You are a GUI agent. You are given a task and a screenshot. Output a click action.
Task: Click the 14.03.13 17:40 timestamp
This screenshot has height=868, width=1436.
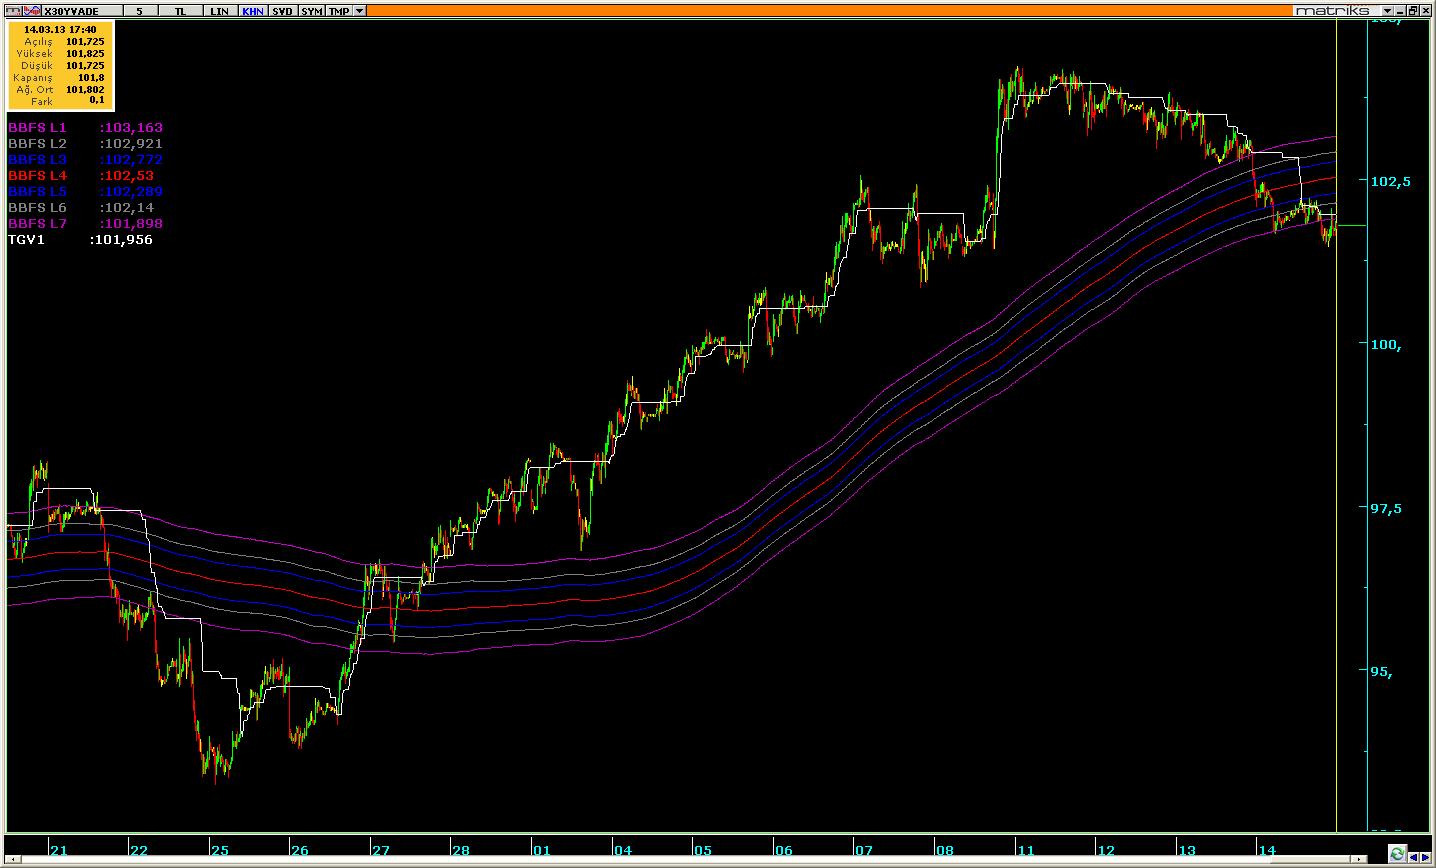(x=60, y=30)
